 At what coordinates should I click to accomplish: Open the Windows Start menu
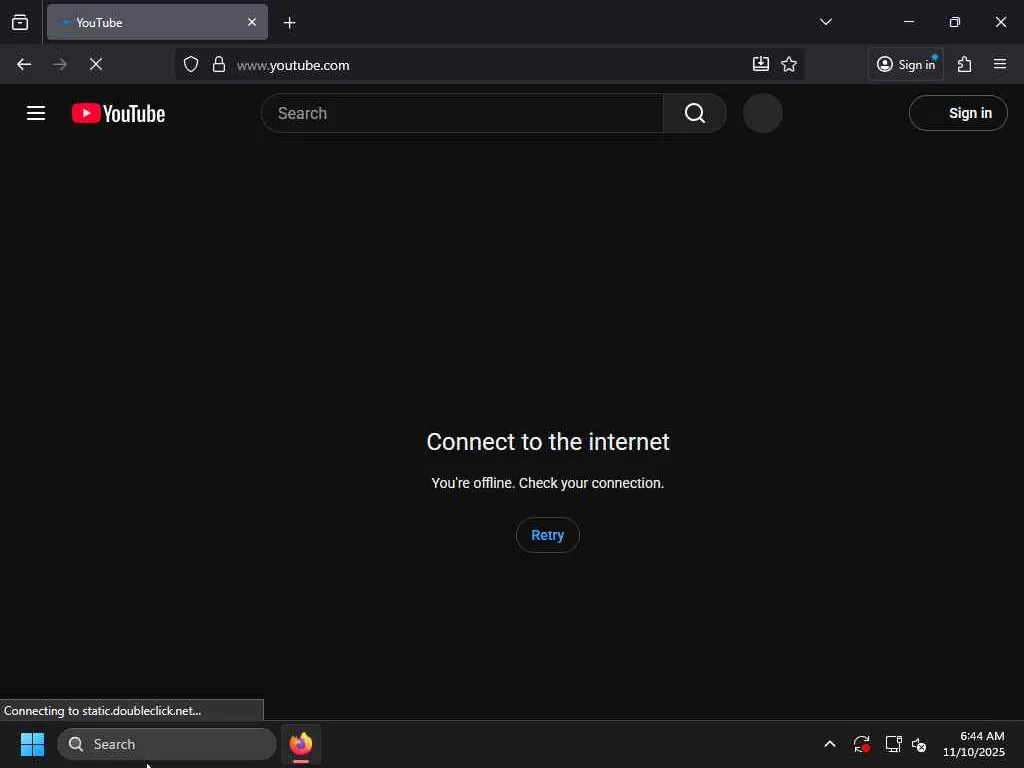32,744
